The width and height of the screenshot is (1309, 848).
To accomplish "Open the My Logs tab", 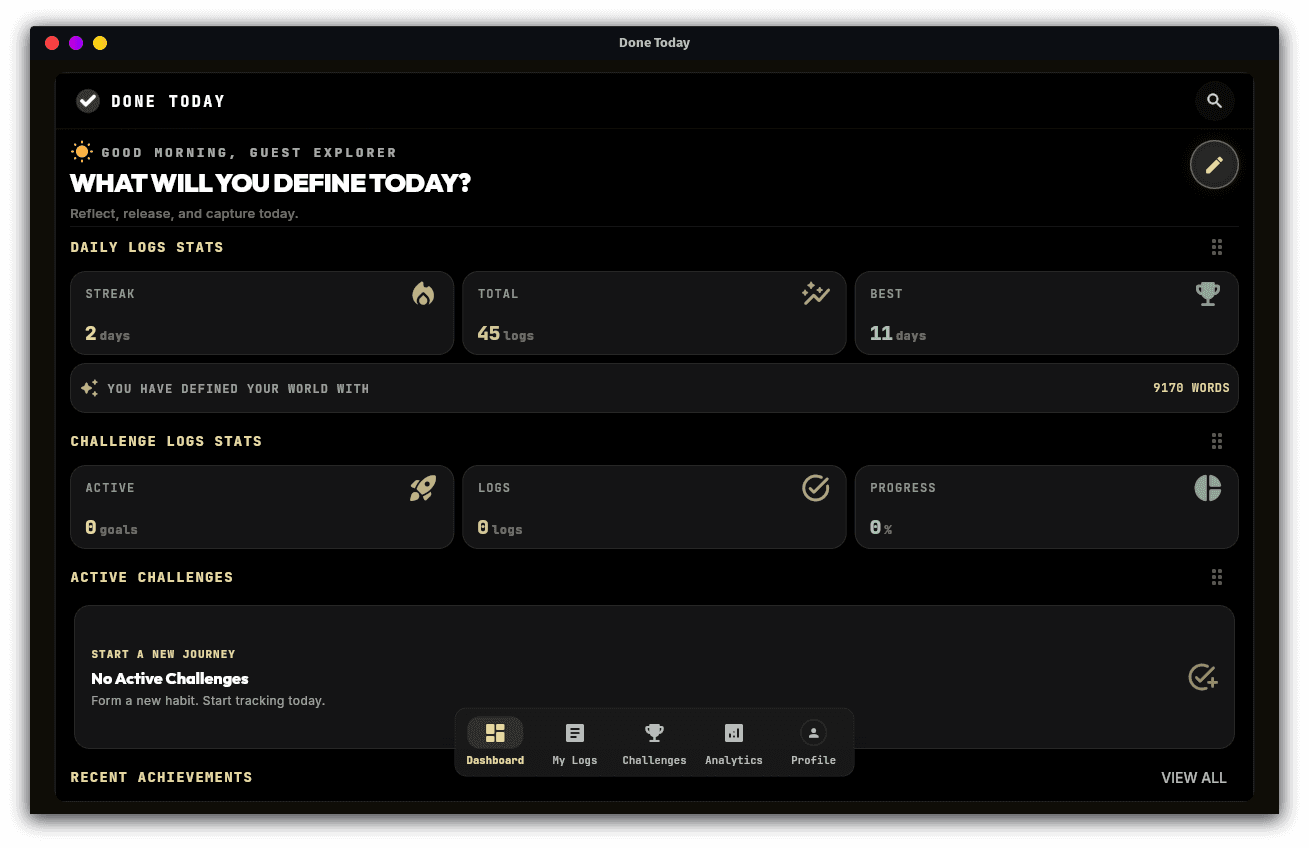I will tap(575, 743).
